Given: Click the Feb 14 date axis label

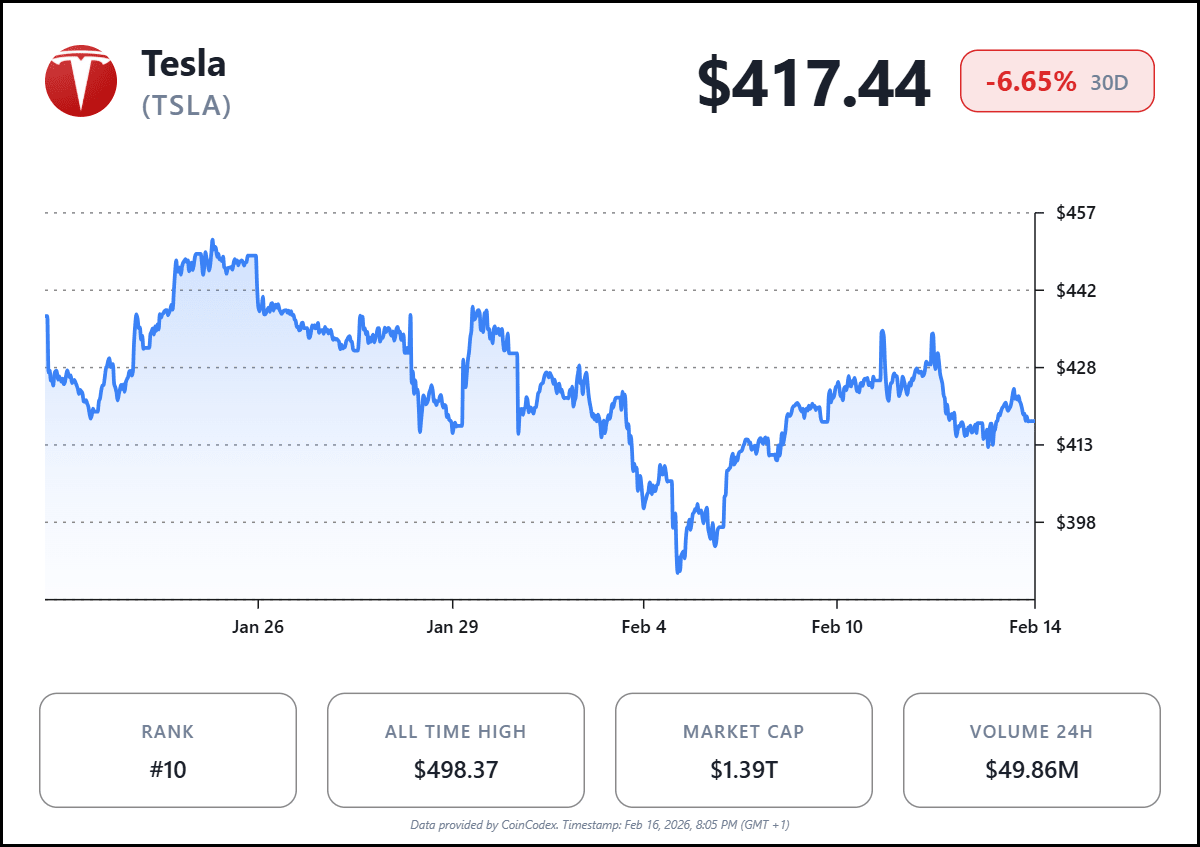Looking at the screenshot, I should [1034, 627].
